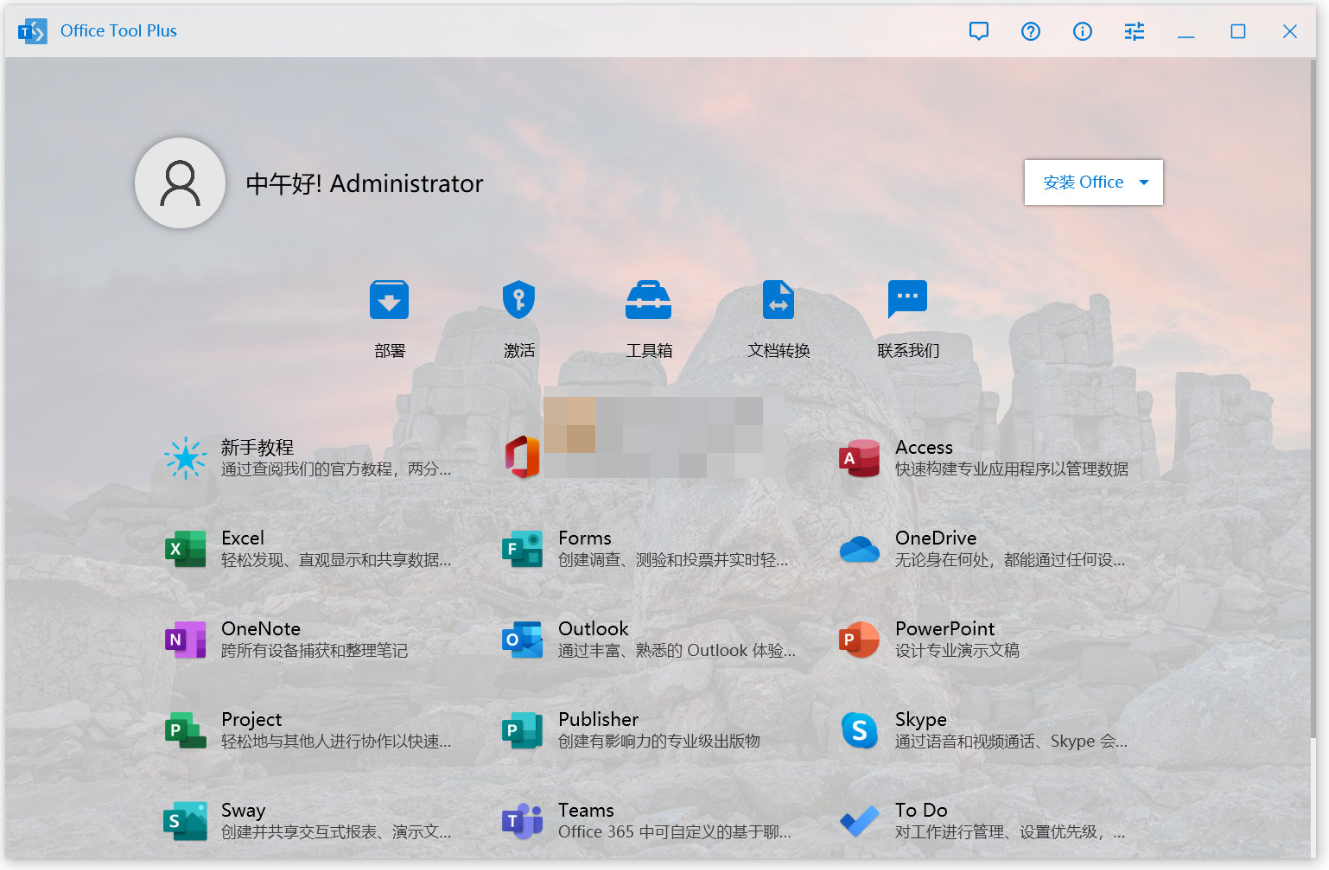Open feedback with the chat bubble icon
The width and height of the screenshot is (1329, 870).
(979, 31)
